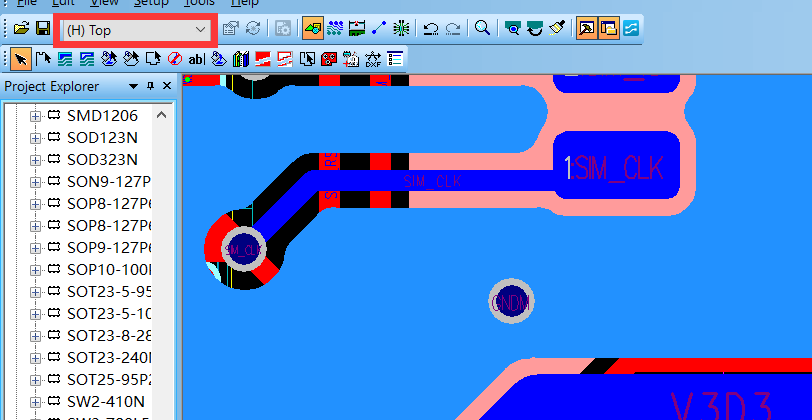This screenshot has width=812, height=420.
Task: Open the Properties toolbar icon
Action: [230, 28]
